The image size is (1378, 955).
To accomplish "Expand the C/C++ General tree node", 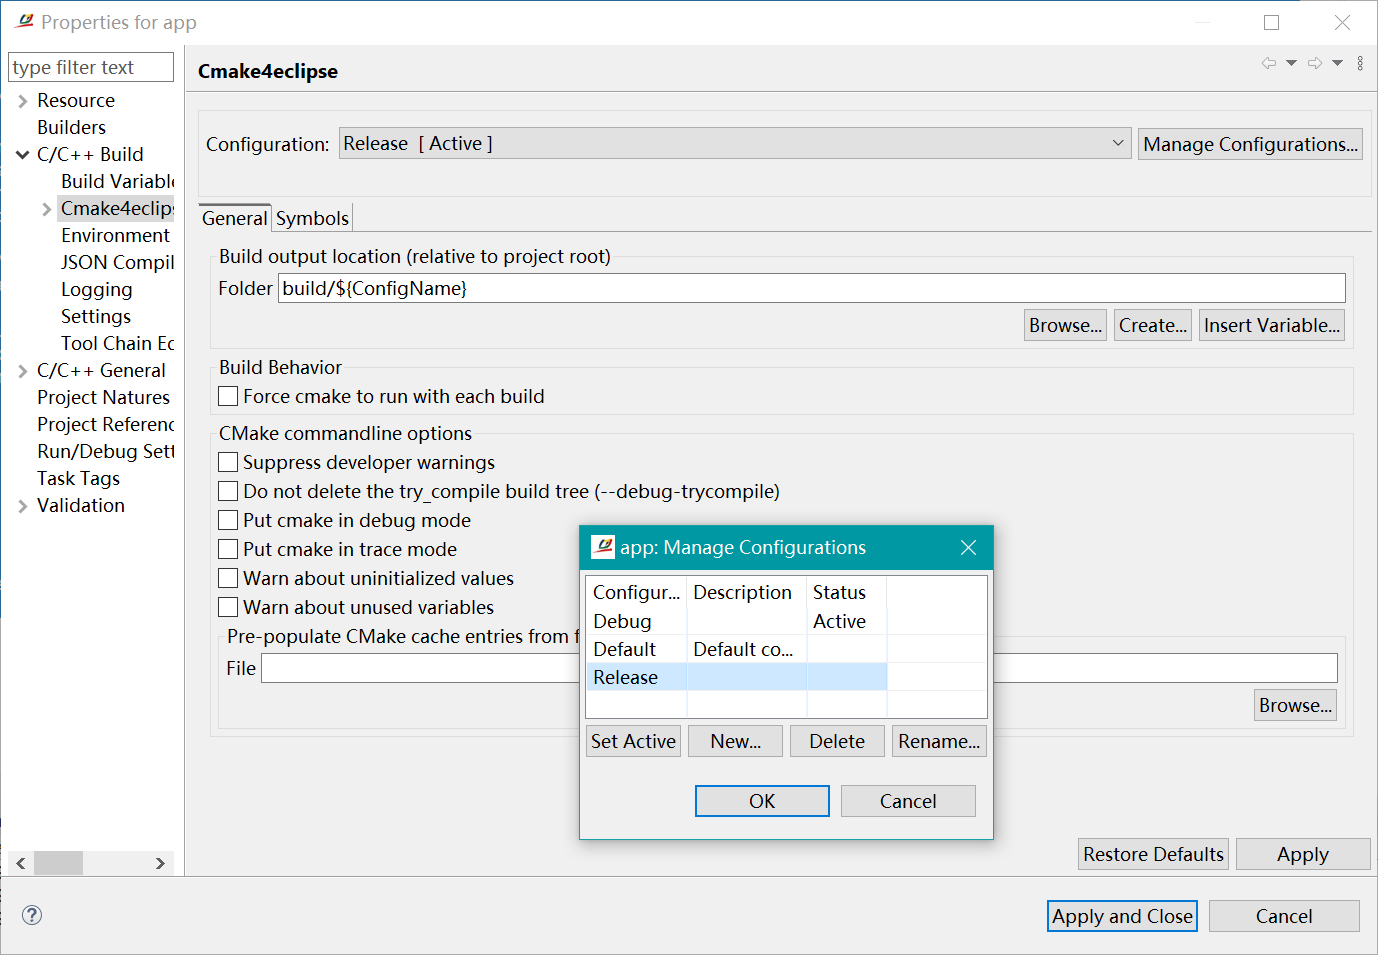I will click(x=22, y=371).
